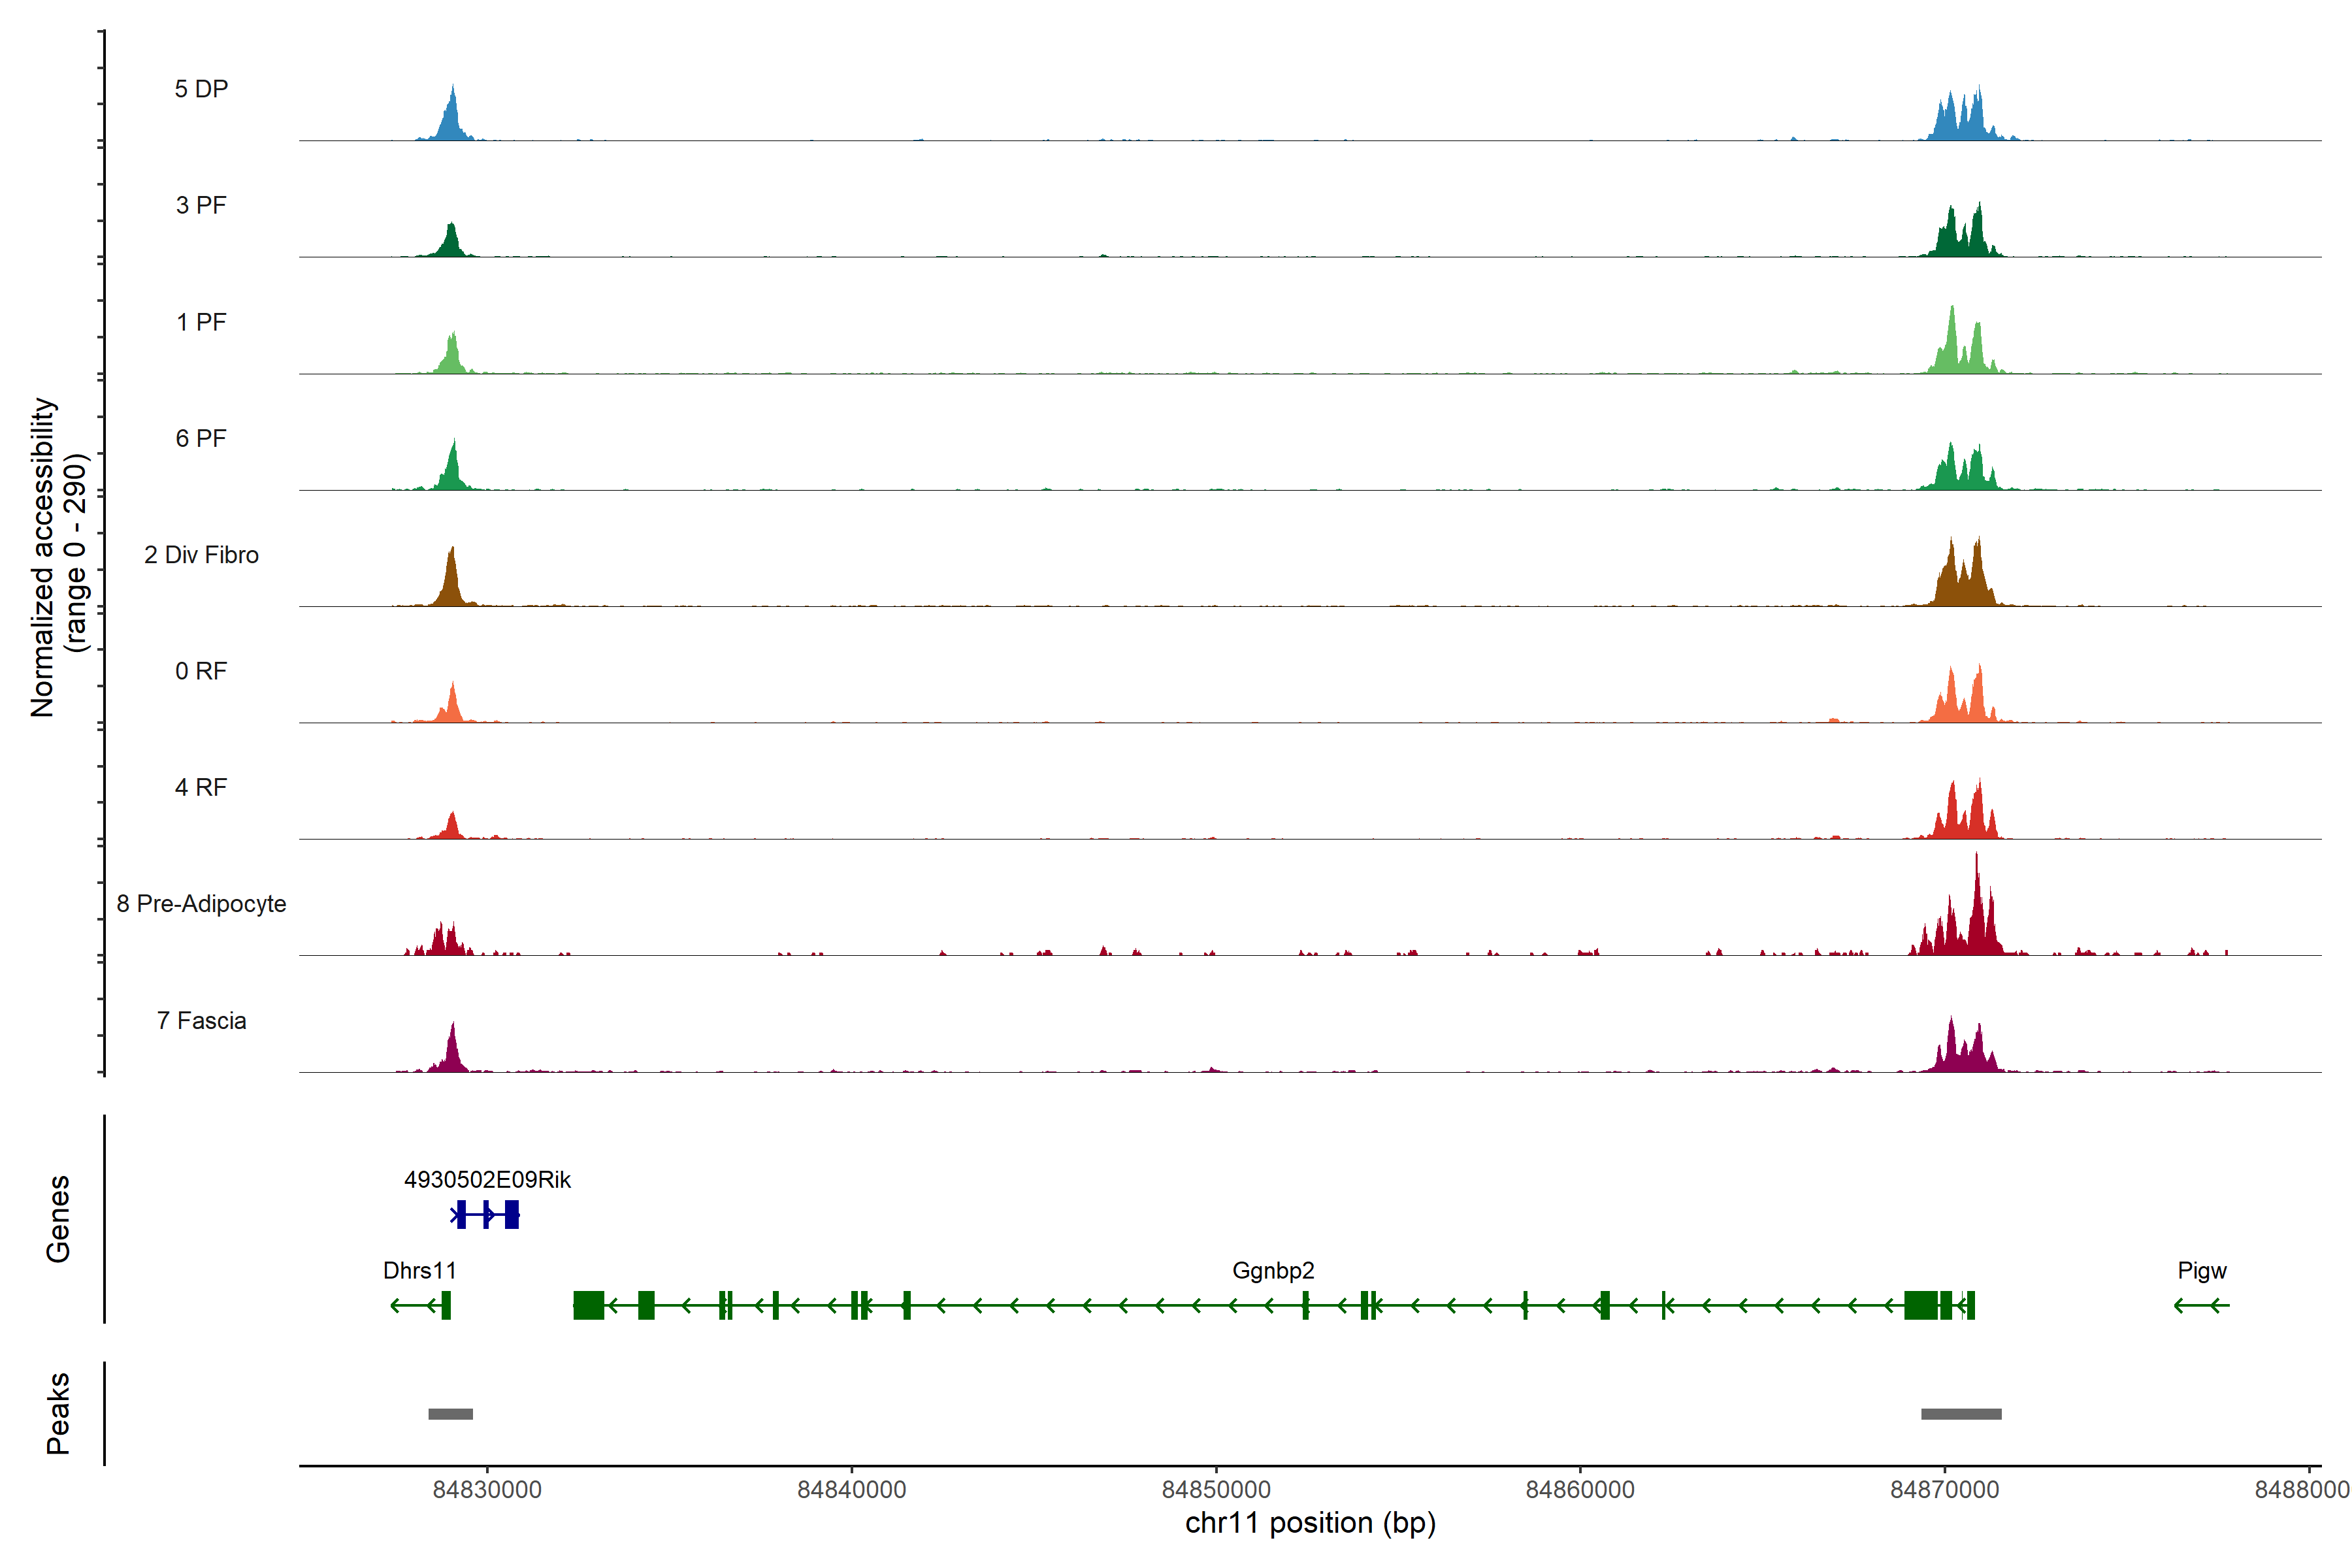Click the 2 Div Fibro track label
Image resolution: width=2352 pixels, height=1568 pixels.
[201, 555]
